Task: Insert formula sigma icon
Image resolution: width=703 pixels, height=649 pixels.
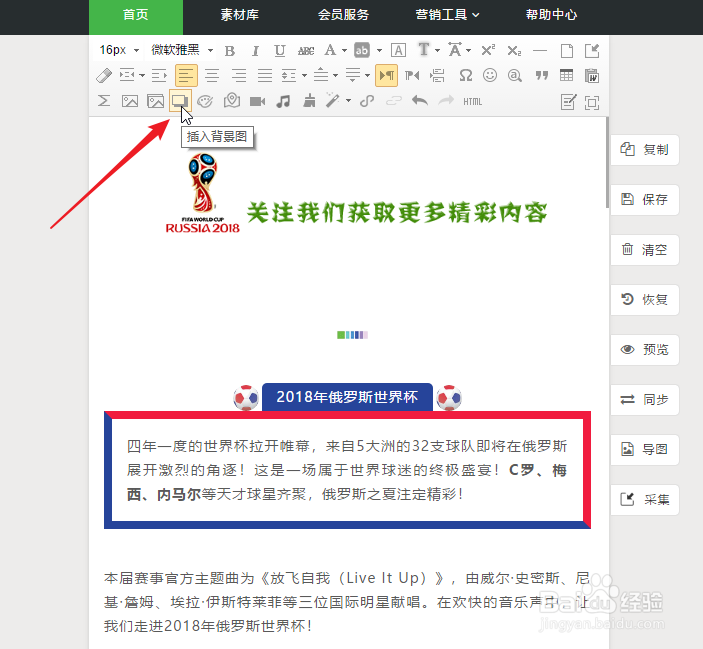Action: tap(104, 101)
